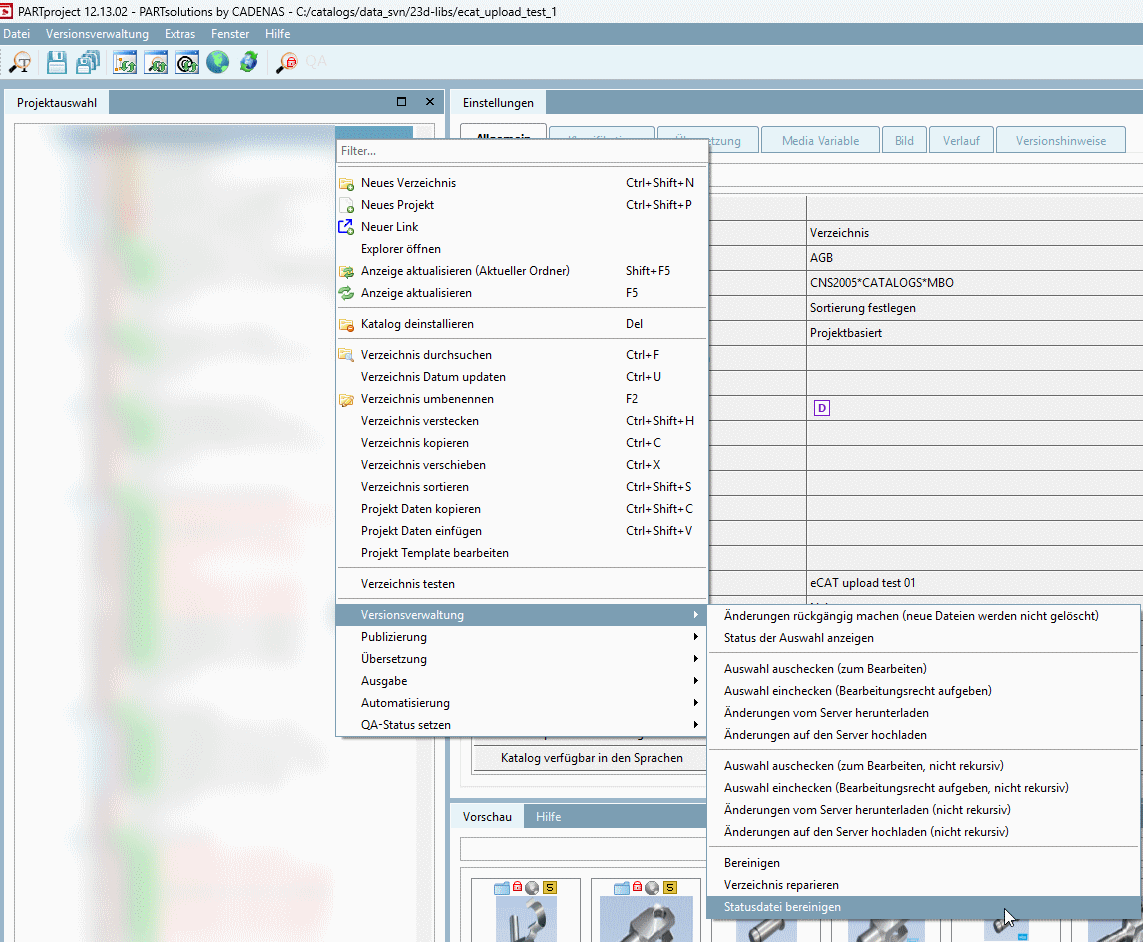Open the Fenster menu
1143x942 pixels.
(x=230, y=34)
